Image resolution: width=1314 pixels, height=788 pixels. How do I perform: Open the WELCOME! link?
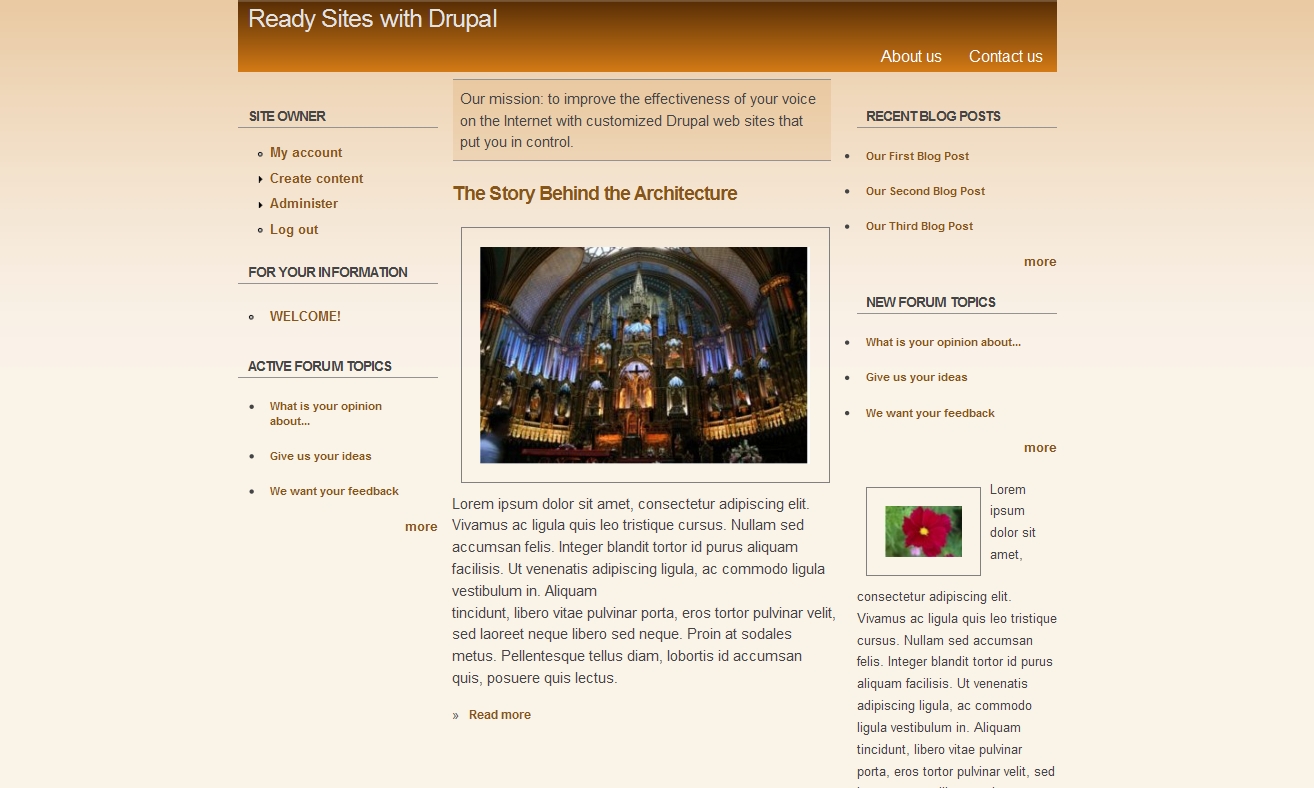point(305,317)
